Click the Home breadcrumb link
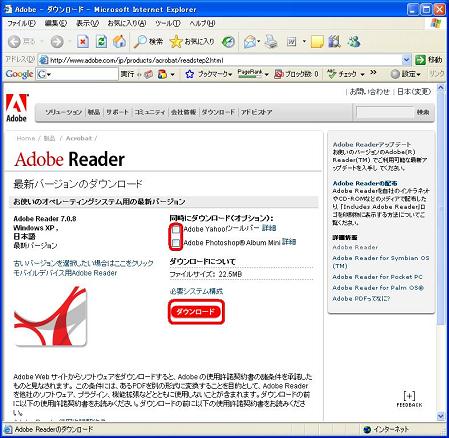 (26, 138)
